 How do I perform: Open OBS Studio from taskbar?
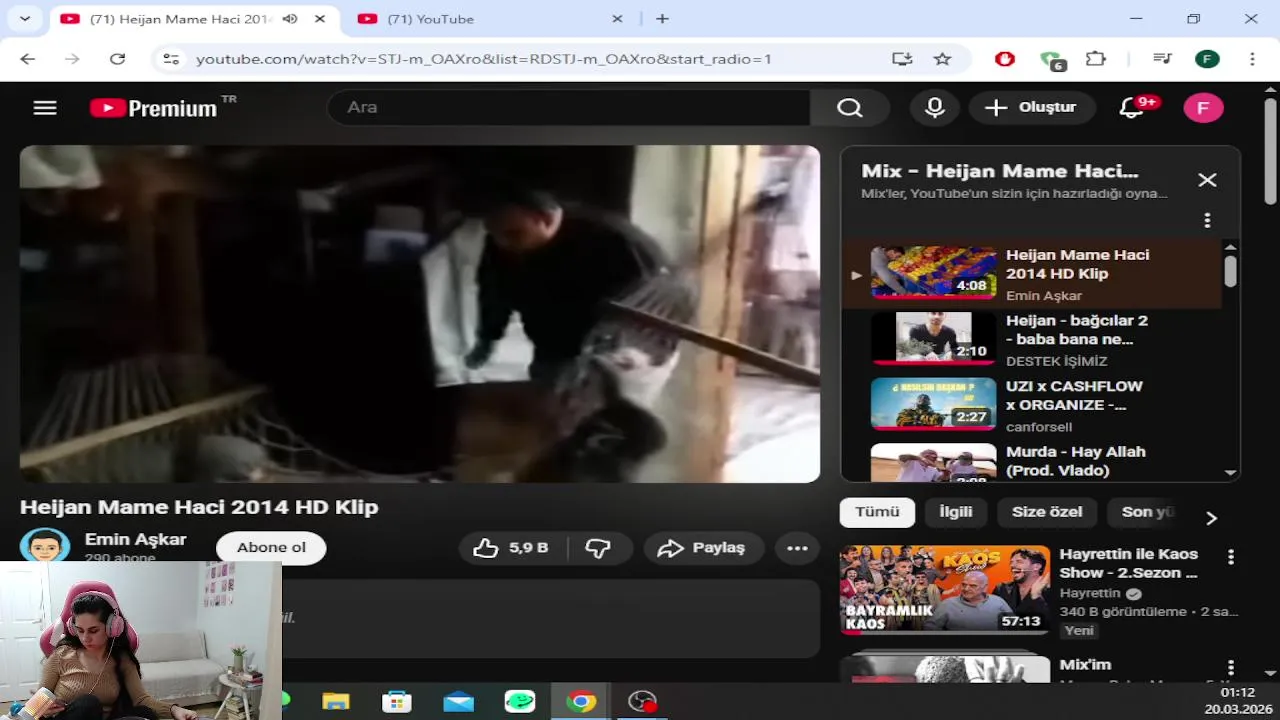tap(641, 702)
